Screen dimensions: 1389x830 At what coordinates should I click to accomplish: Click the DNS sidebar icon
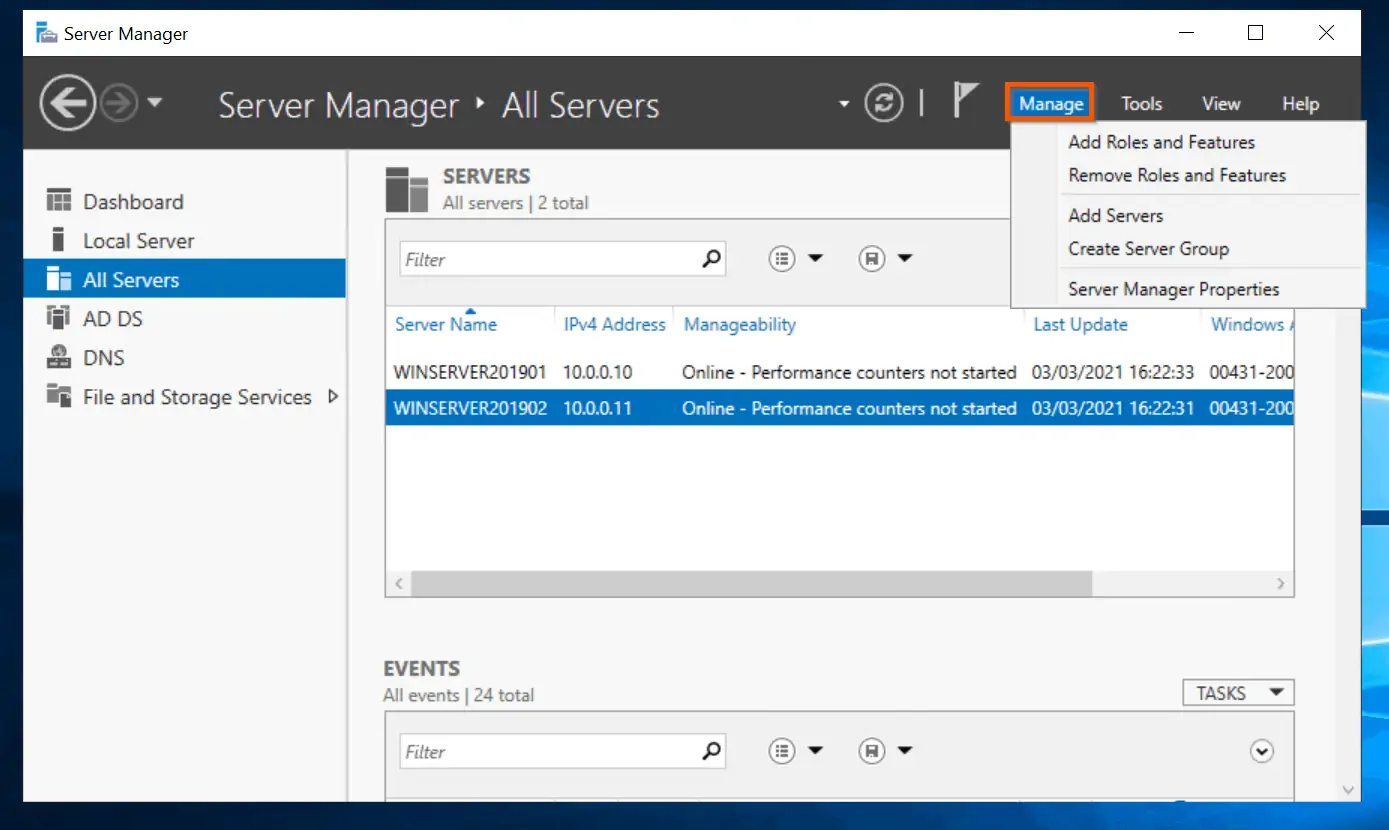point(59,357)
